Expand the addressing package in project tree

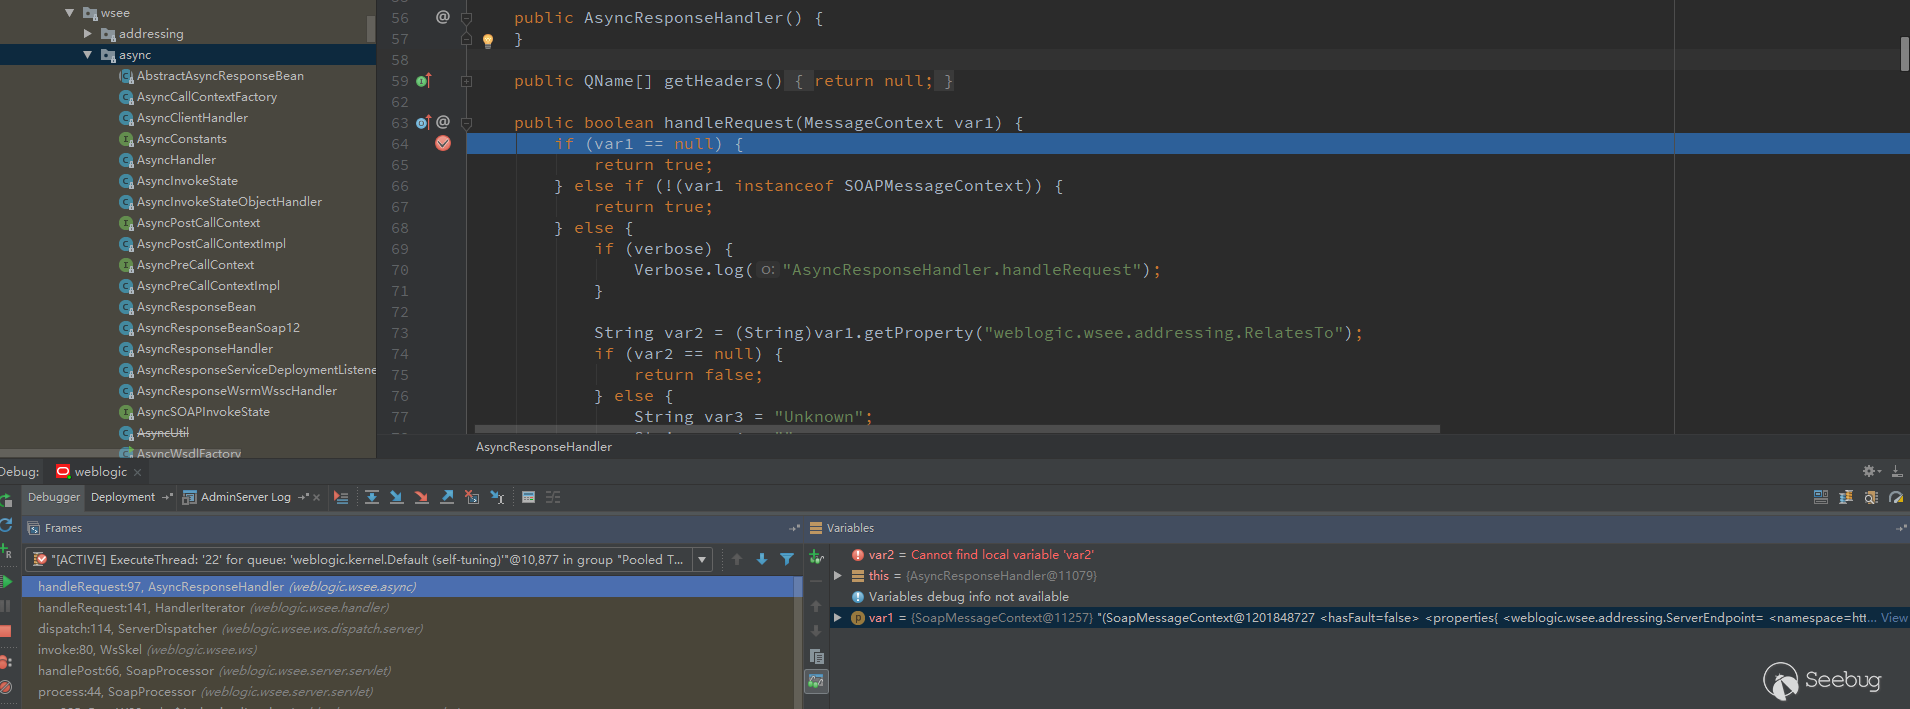88,34
